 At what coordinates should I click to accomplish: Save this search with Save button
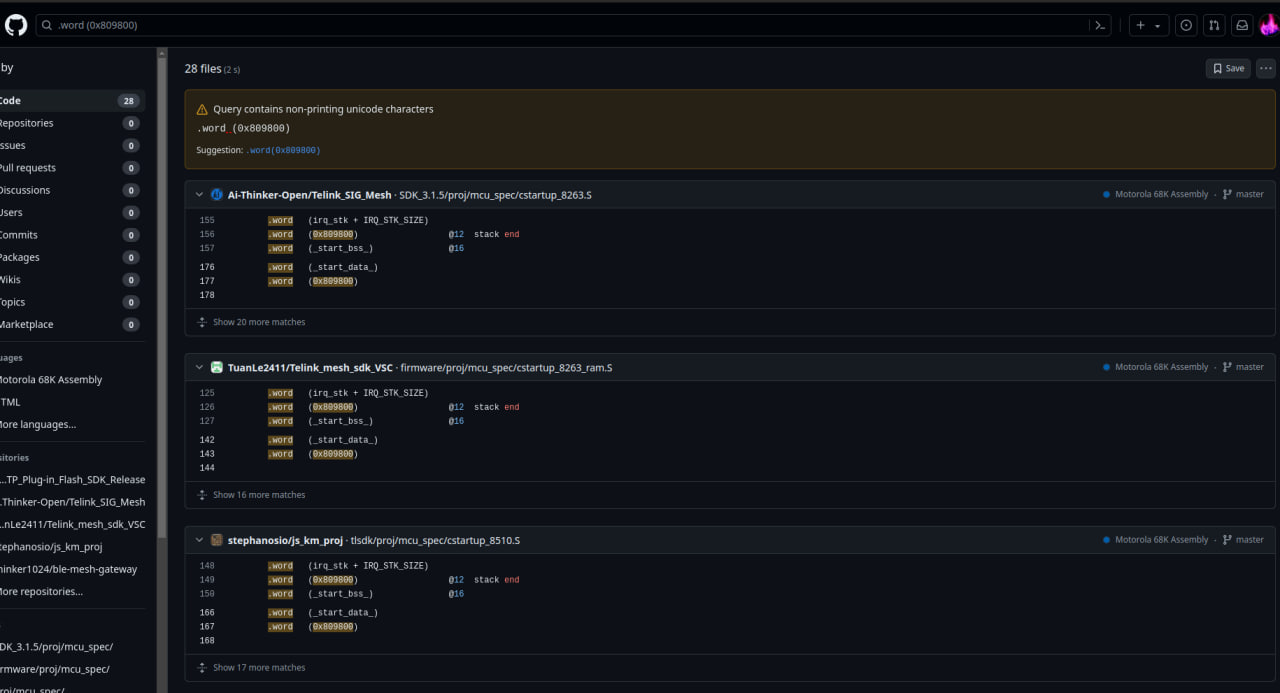click(1227, 68)
